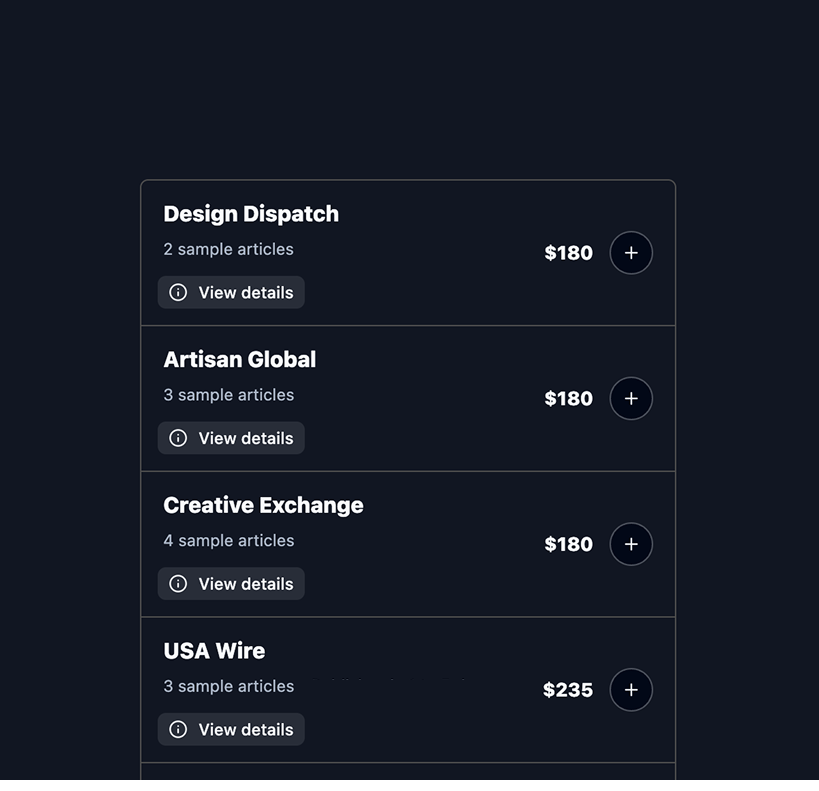Viewport: 819px width, 791px height.
Task: Click info icon under USA Wire
Action: point(178,729)
